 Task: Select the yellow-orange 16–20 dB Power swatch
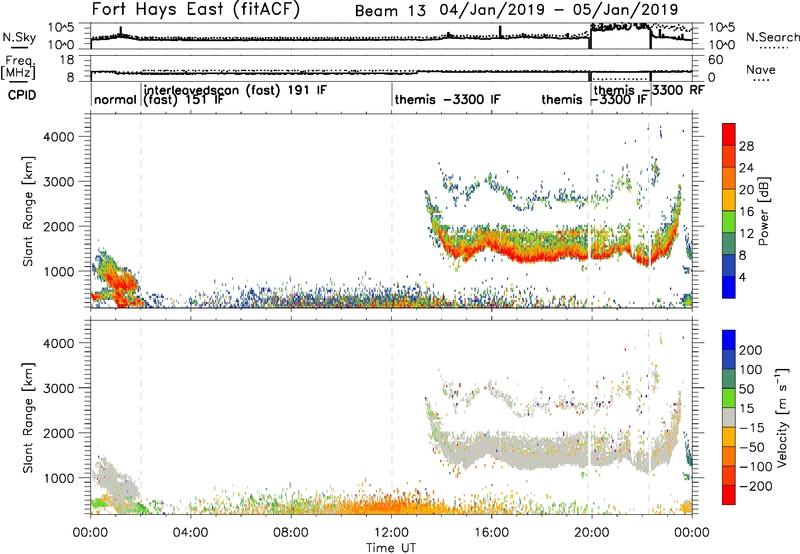click(729, 200)
